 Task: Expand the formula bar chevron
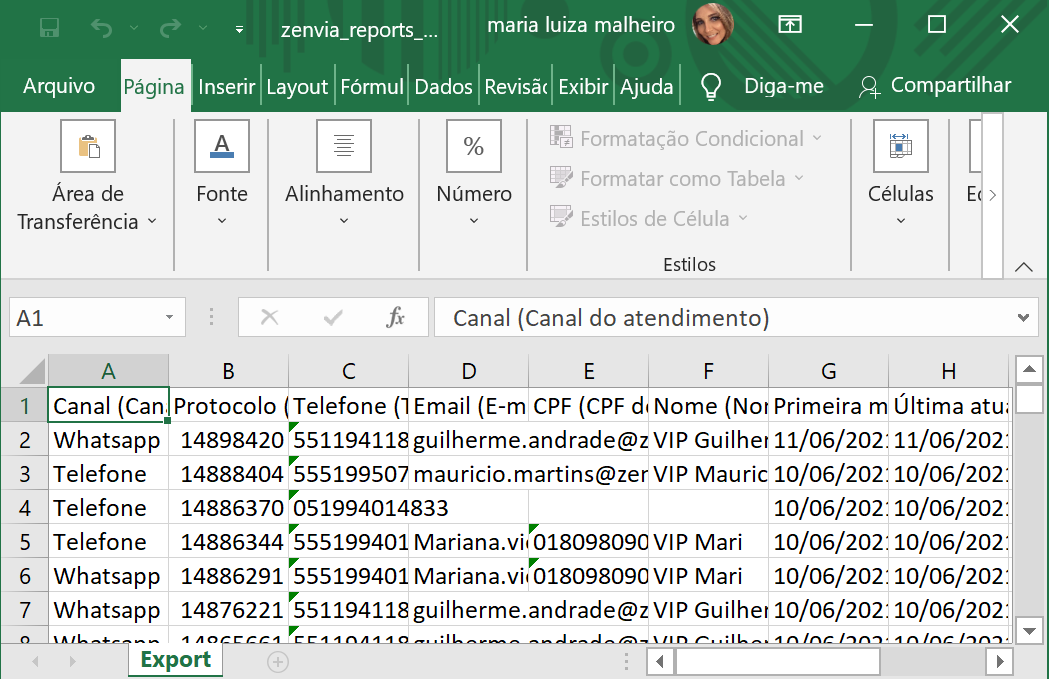(x=1023, y=318)
